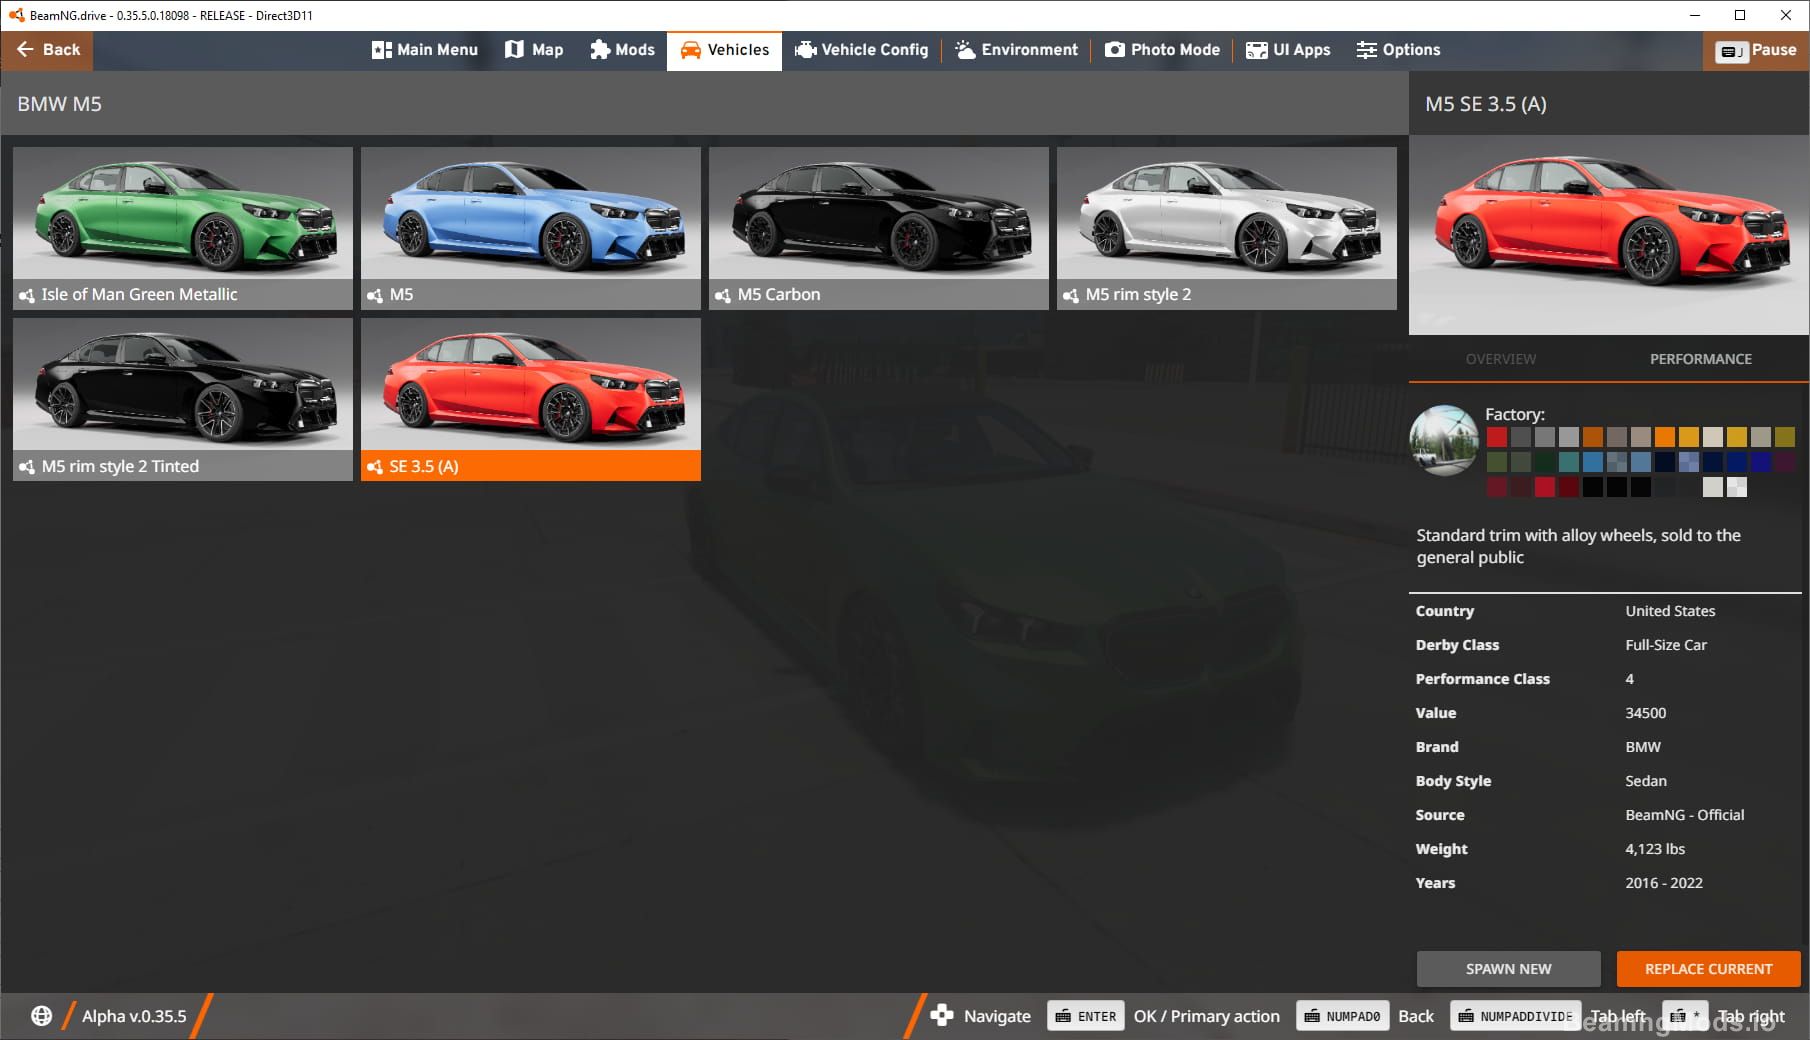This screenshot has height=1040, width=1810.
Task: Maximize the BeamNG.drive window
Action: tap(1740, 15)
